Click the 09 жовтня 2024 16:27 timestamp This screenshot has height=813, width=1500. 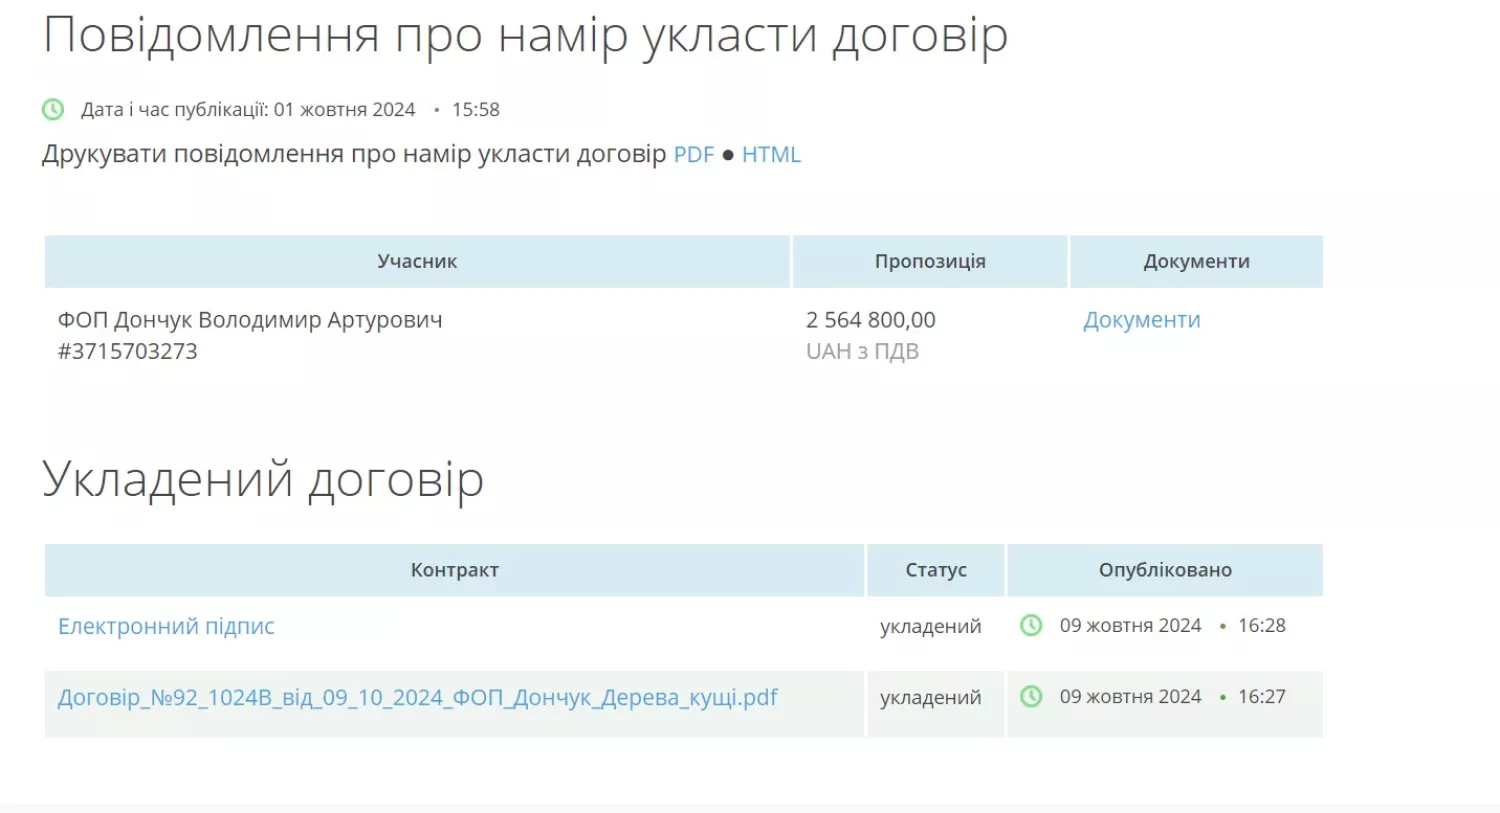click(x=1173, y=696)
